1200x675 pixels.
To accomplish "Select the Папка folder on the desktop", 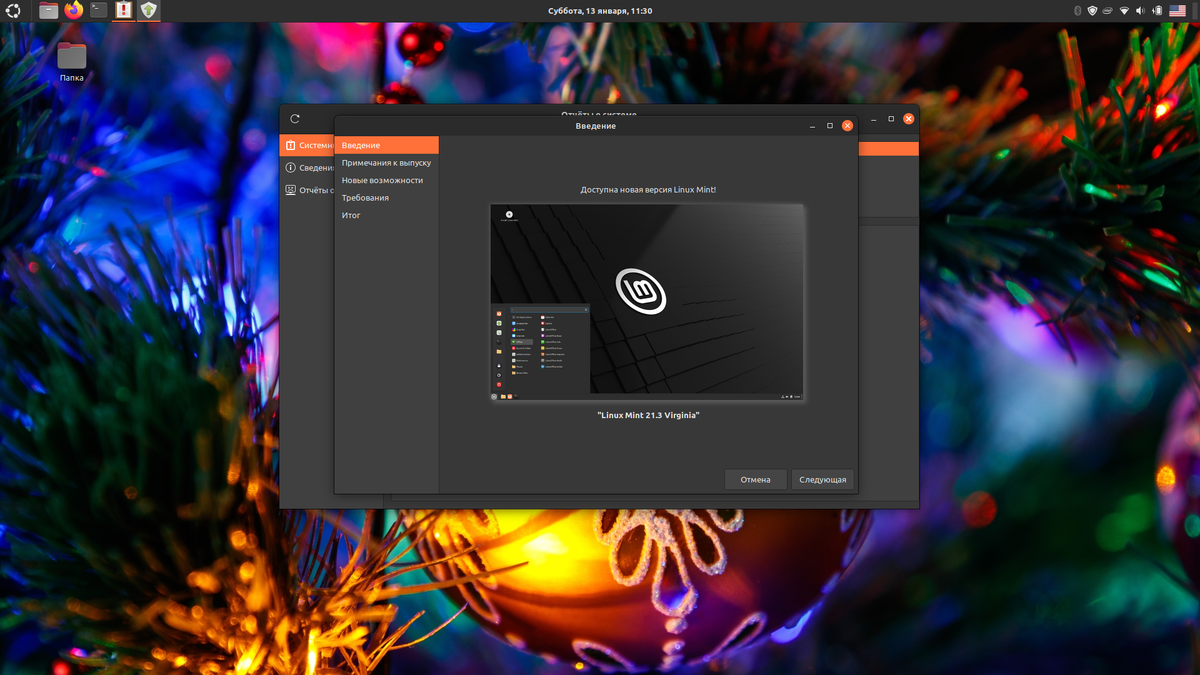I will (72, 62).
